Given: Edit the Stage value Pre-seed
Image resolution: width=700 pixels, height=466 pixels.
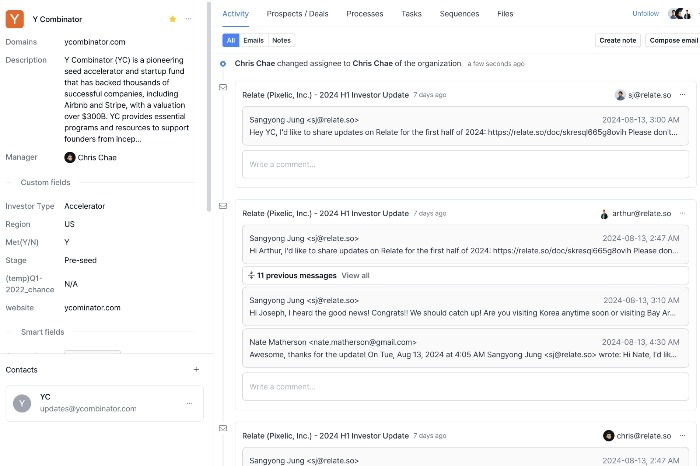Looking at the screenshot, I should [80, 260].
